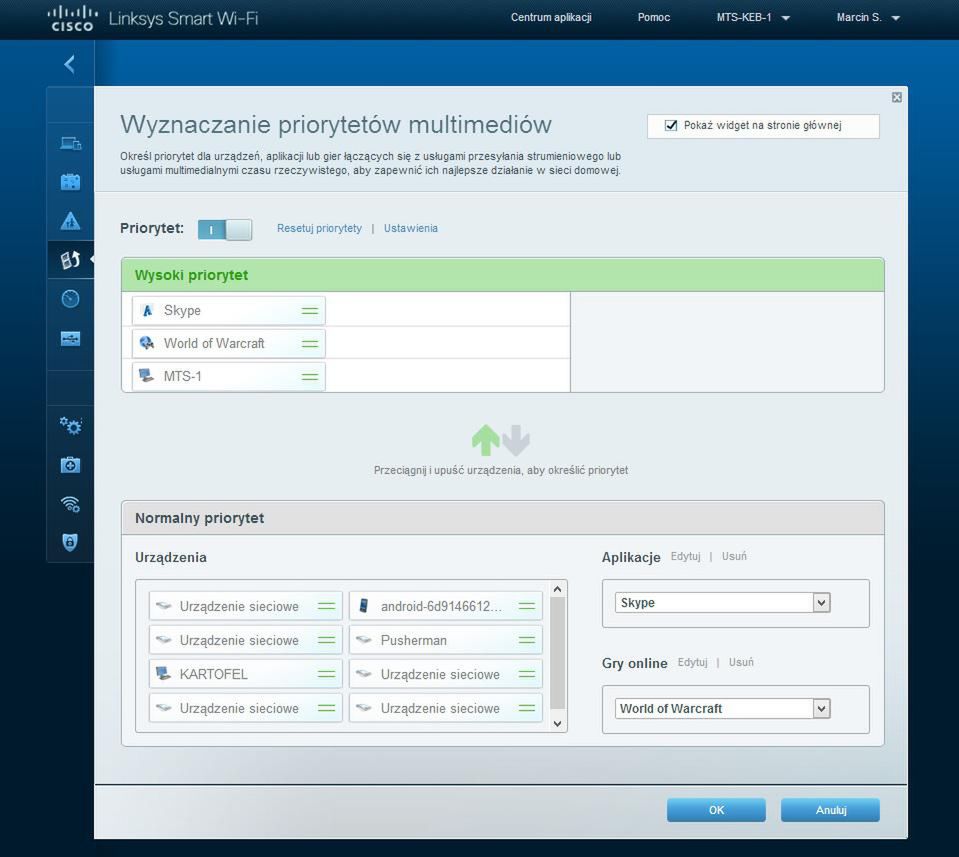Select the media prioritization sidebar icon

70,259
